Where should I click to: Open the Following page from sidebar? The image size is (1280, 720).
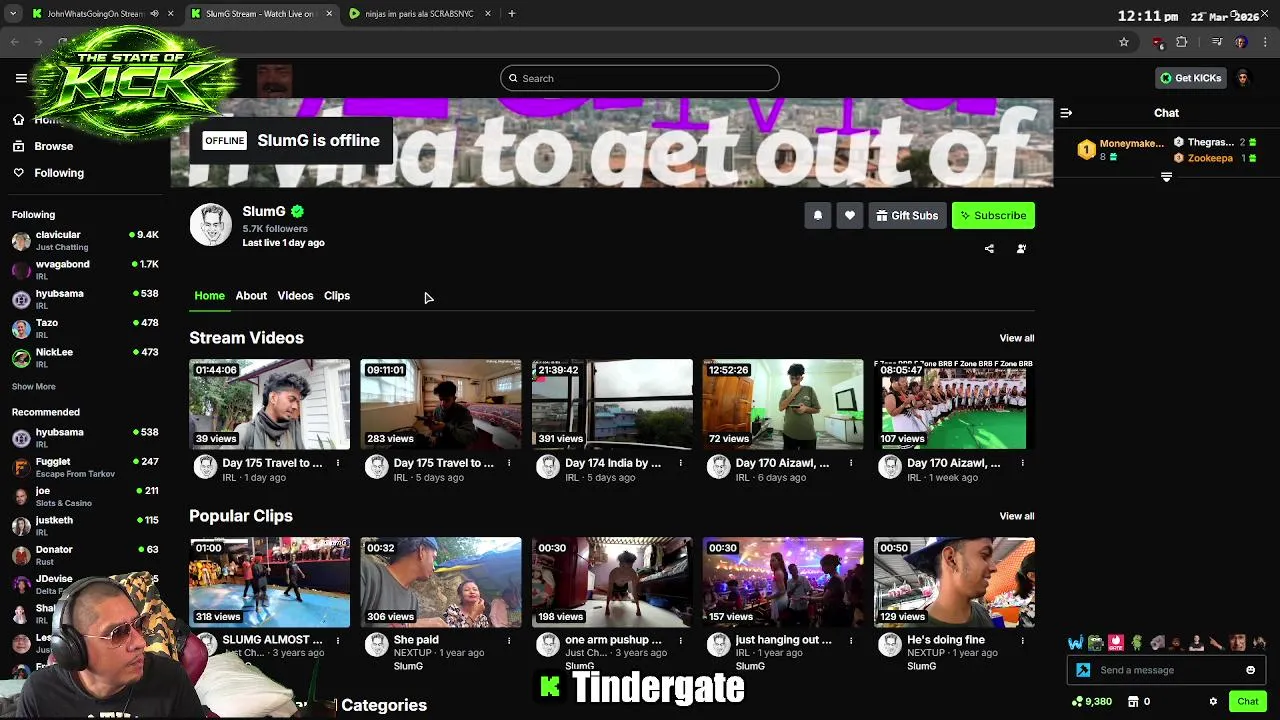pyautogui.click(x=48, y=173)
